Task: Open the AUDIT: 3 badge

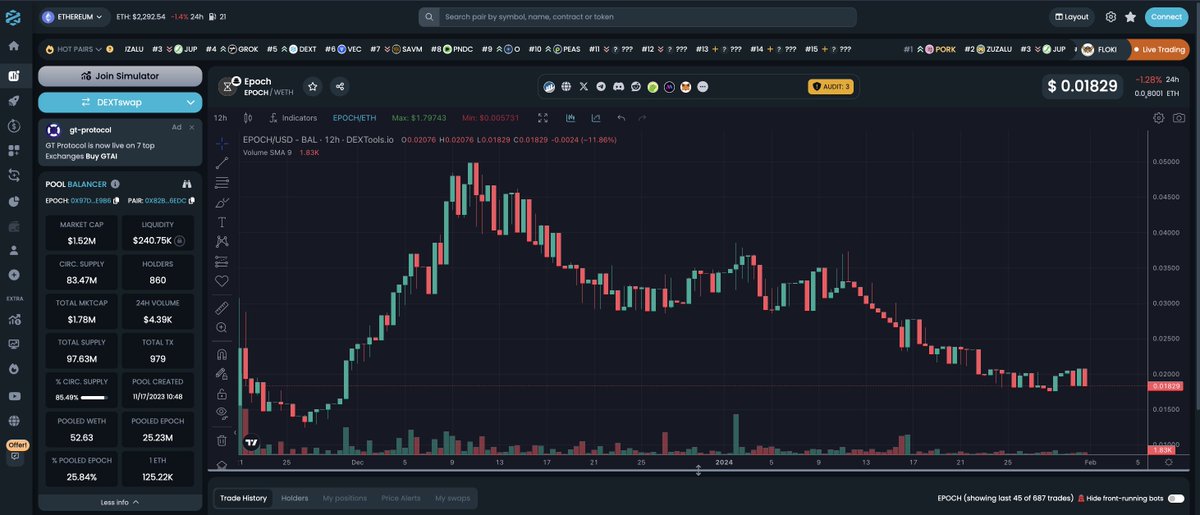Action: point(832,87)
